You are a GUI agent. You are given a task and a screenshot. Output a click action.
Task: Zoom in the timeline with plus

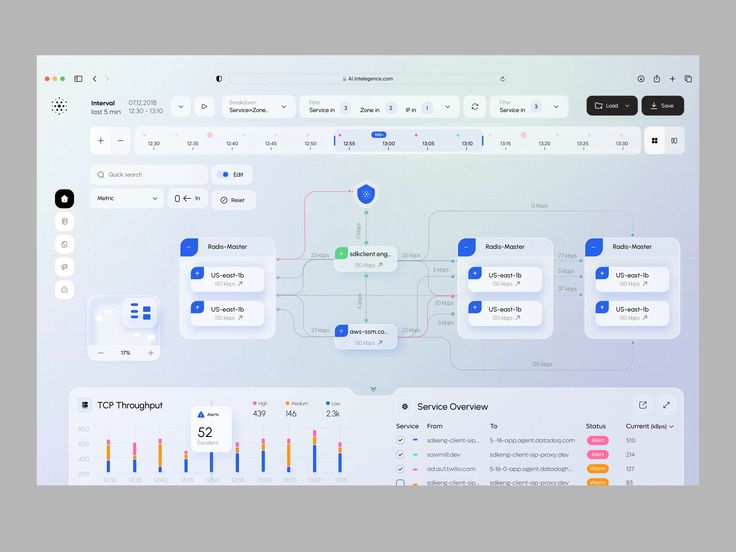[100, 140]
